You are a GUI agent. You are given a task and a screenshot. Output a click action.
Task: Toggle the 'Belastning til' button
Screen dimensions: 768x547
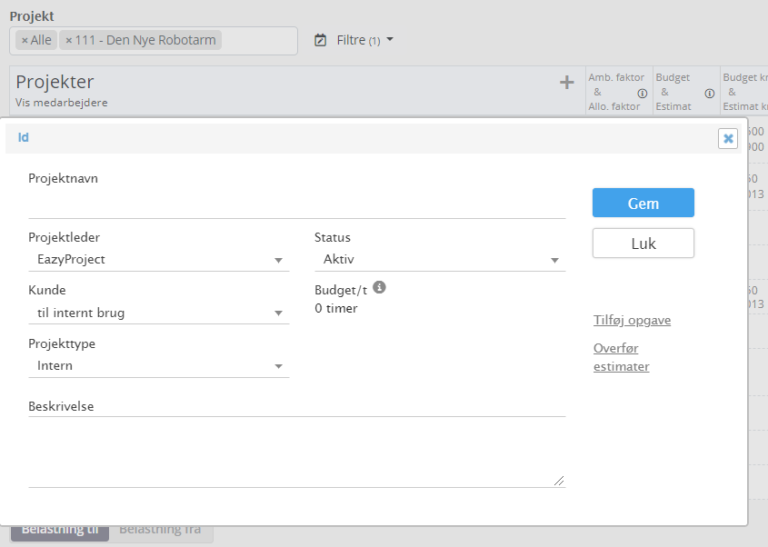(60, 530)
